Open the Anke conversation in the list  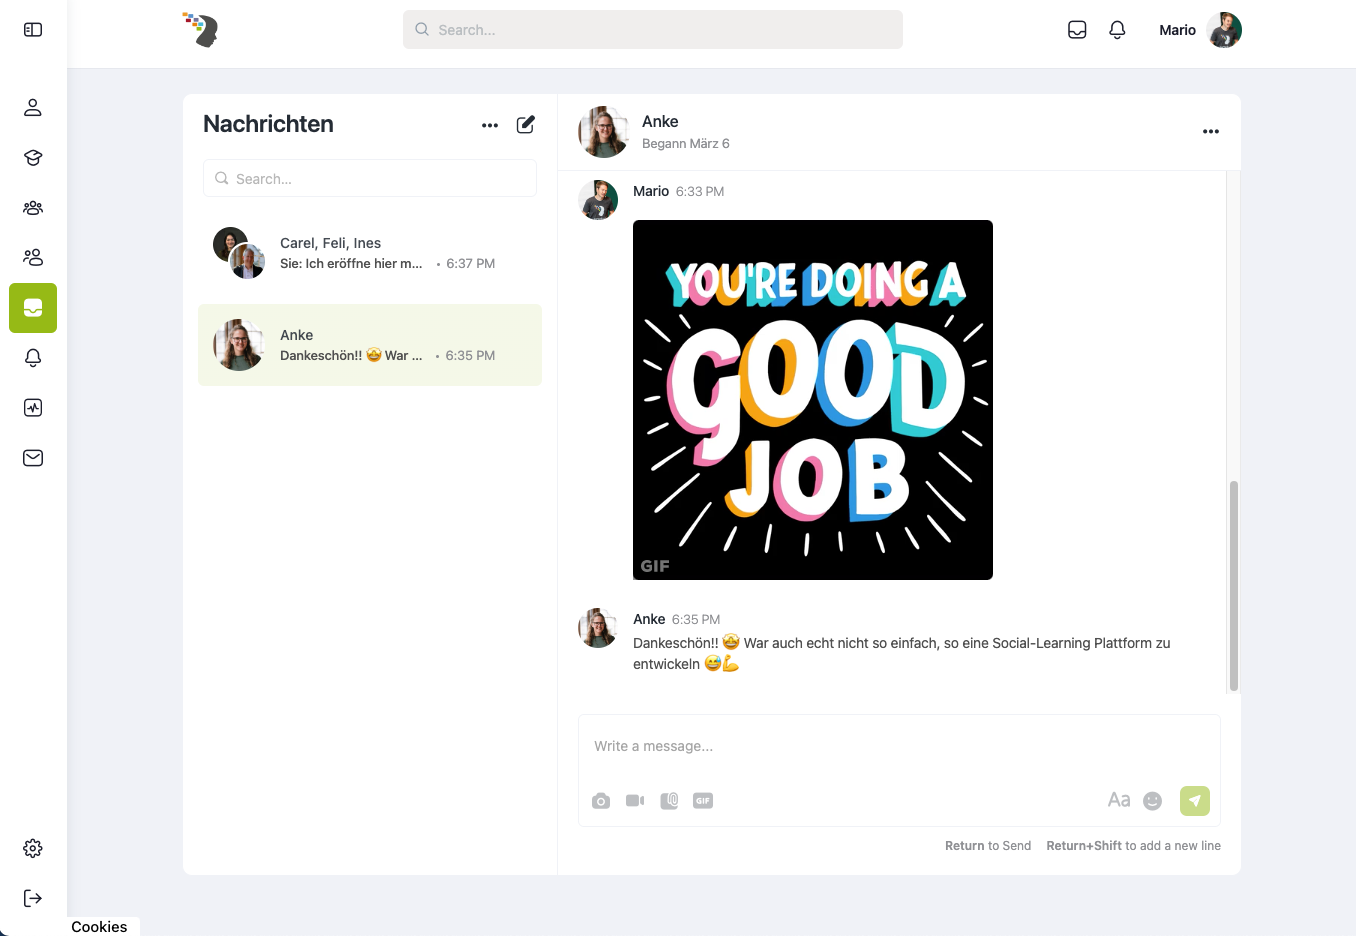pyautogui.click(x=370, y=345)
